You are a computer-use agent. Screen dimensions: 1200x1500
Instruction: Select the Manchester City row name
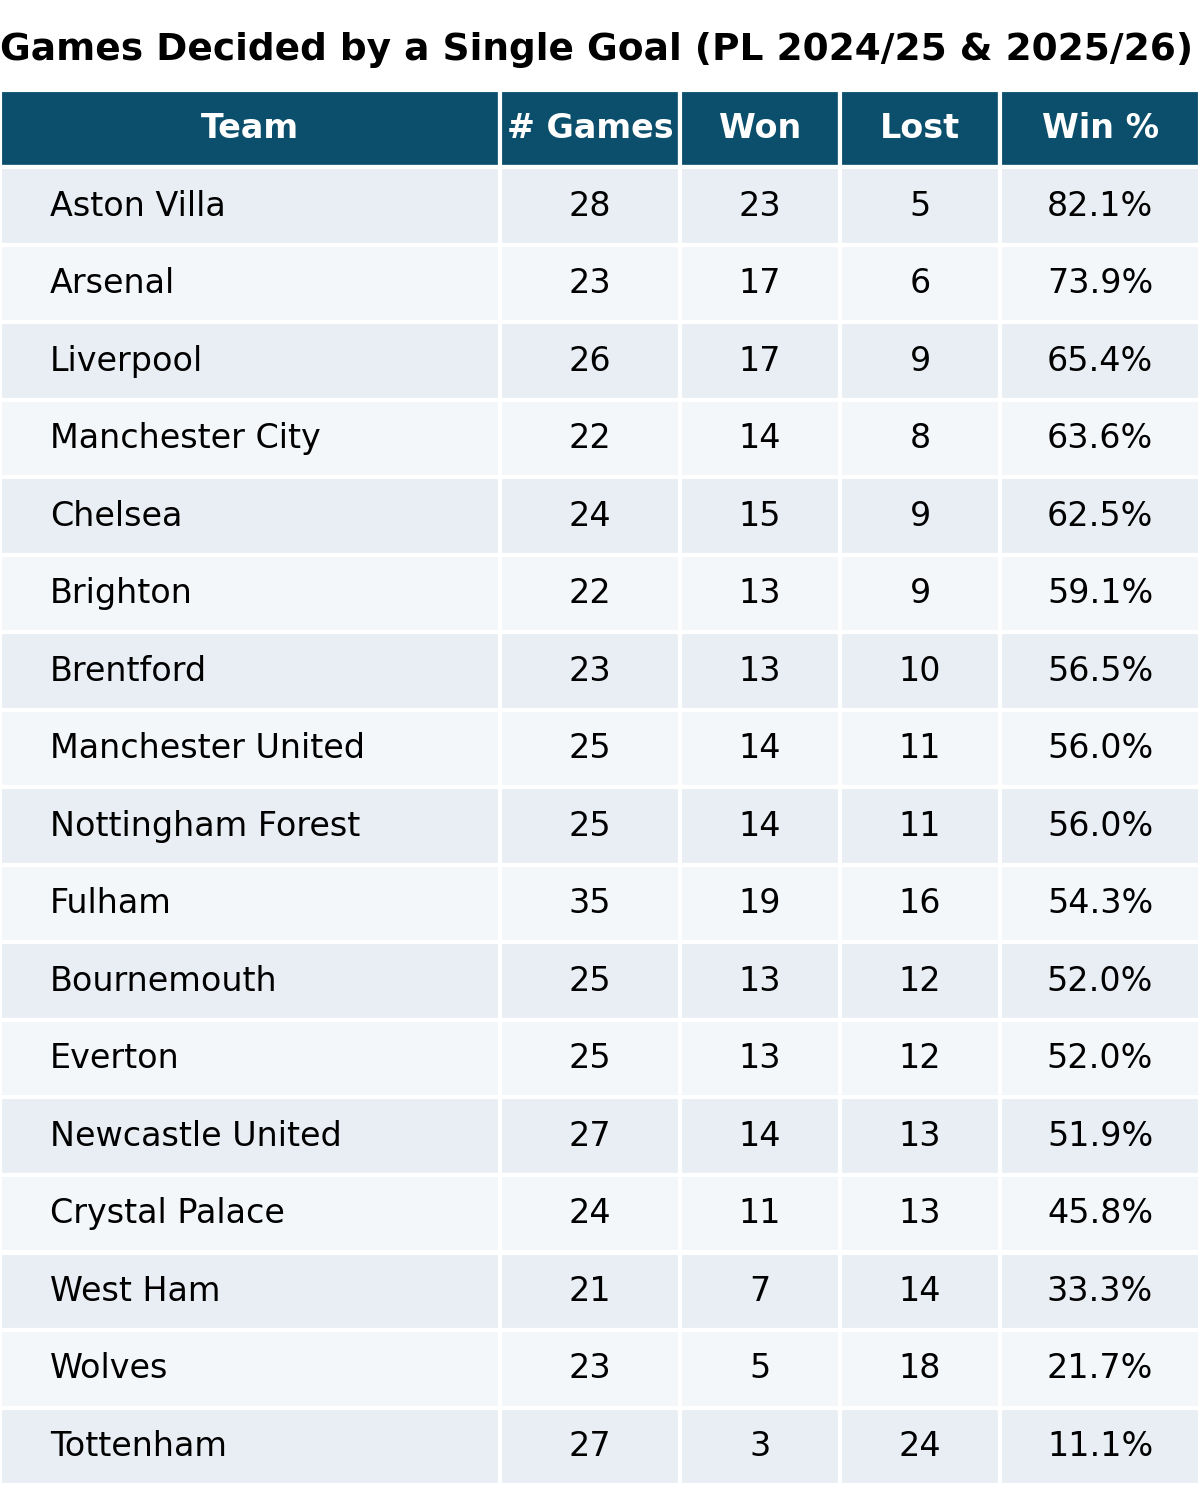point(185,438)
